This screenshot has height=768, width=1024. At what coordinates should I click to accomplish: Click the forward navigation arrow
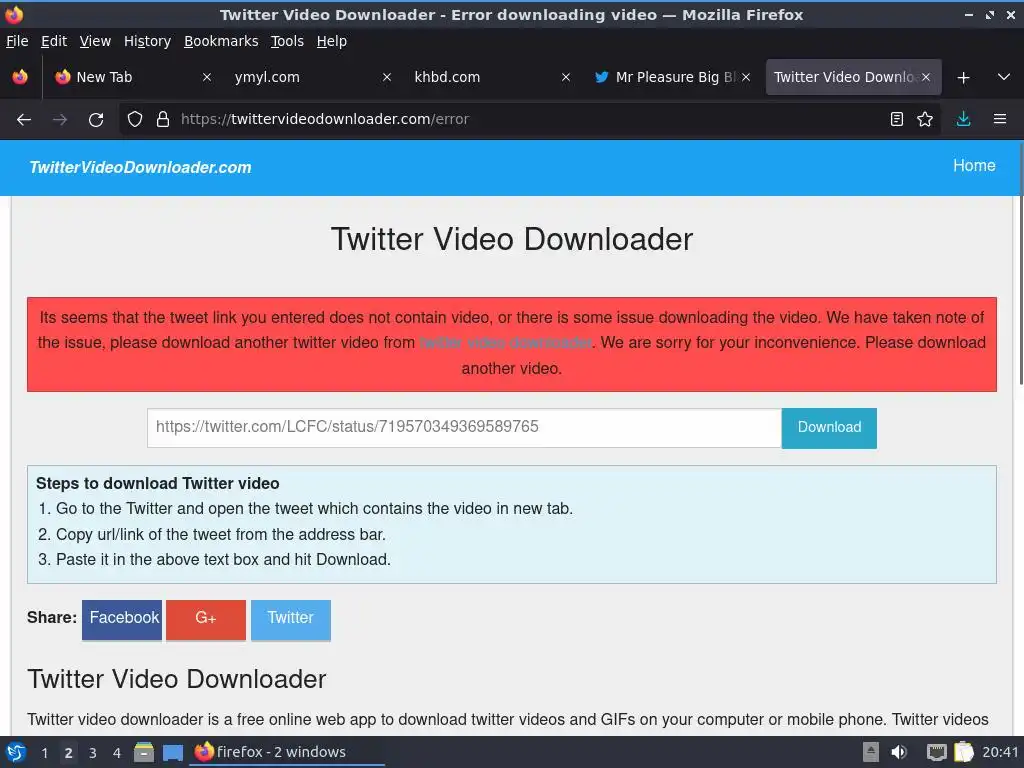(x=60, y=120)
